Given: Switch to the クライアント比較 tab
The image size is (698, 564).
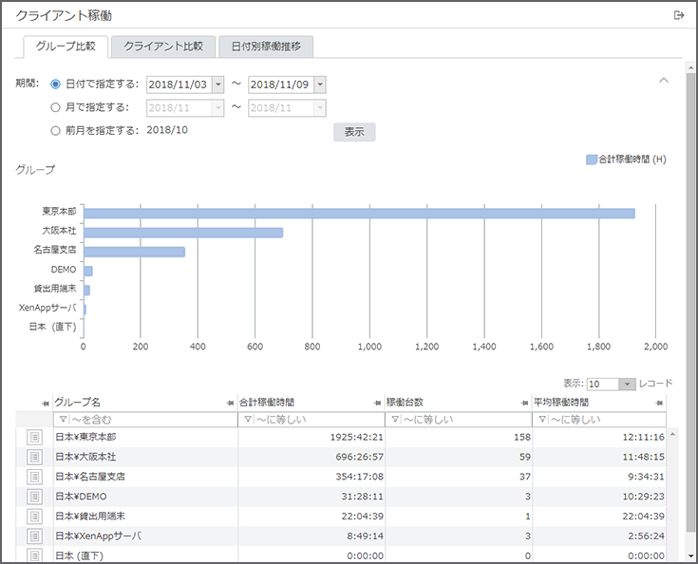Looking at the screenshot, I should (x=164, y=47).
